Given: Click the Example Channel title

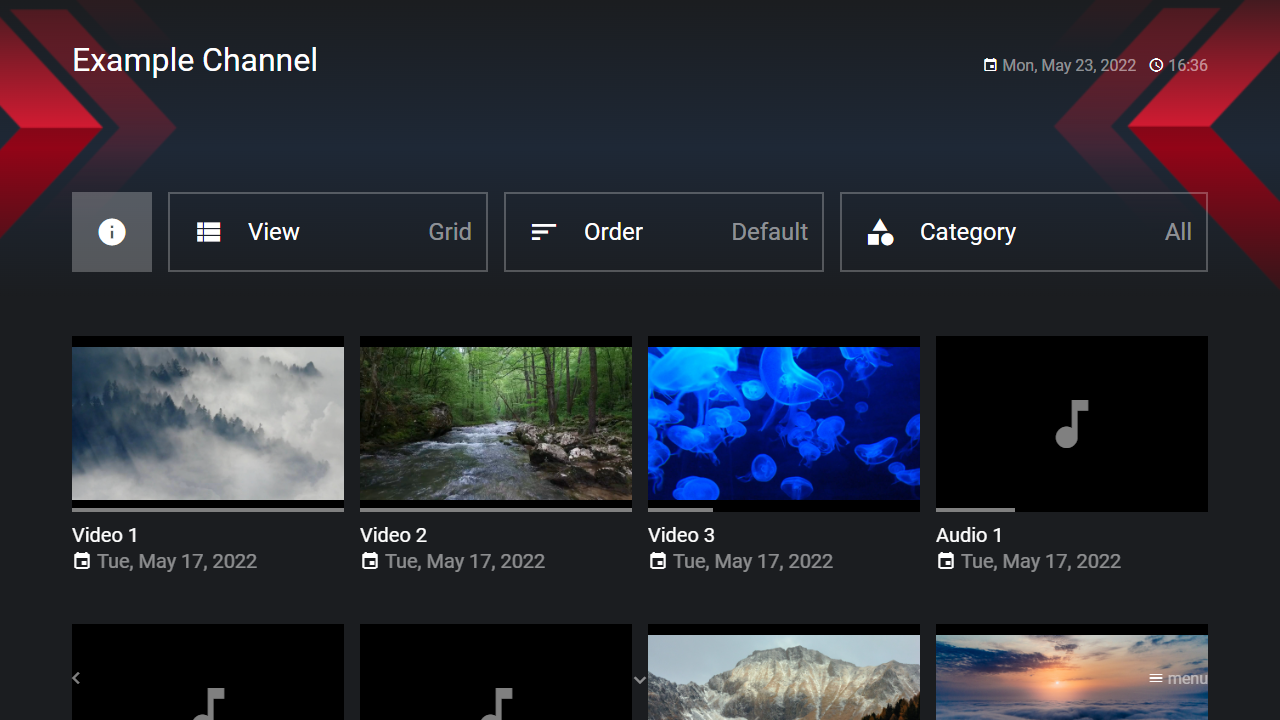Looking at the screenshot, I should (x=195, y=60).
